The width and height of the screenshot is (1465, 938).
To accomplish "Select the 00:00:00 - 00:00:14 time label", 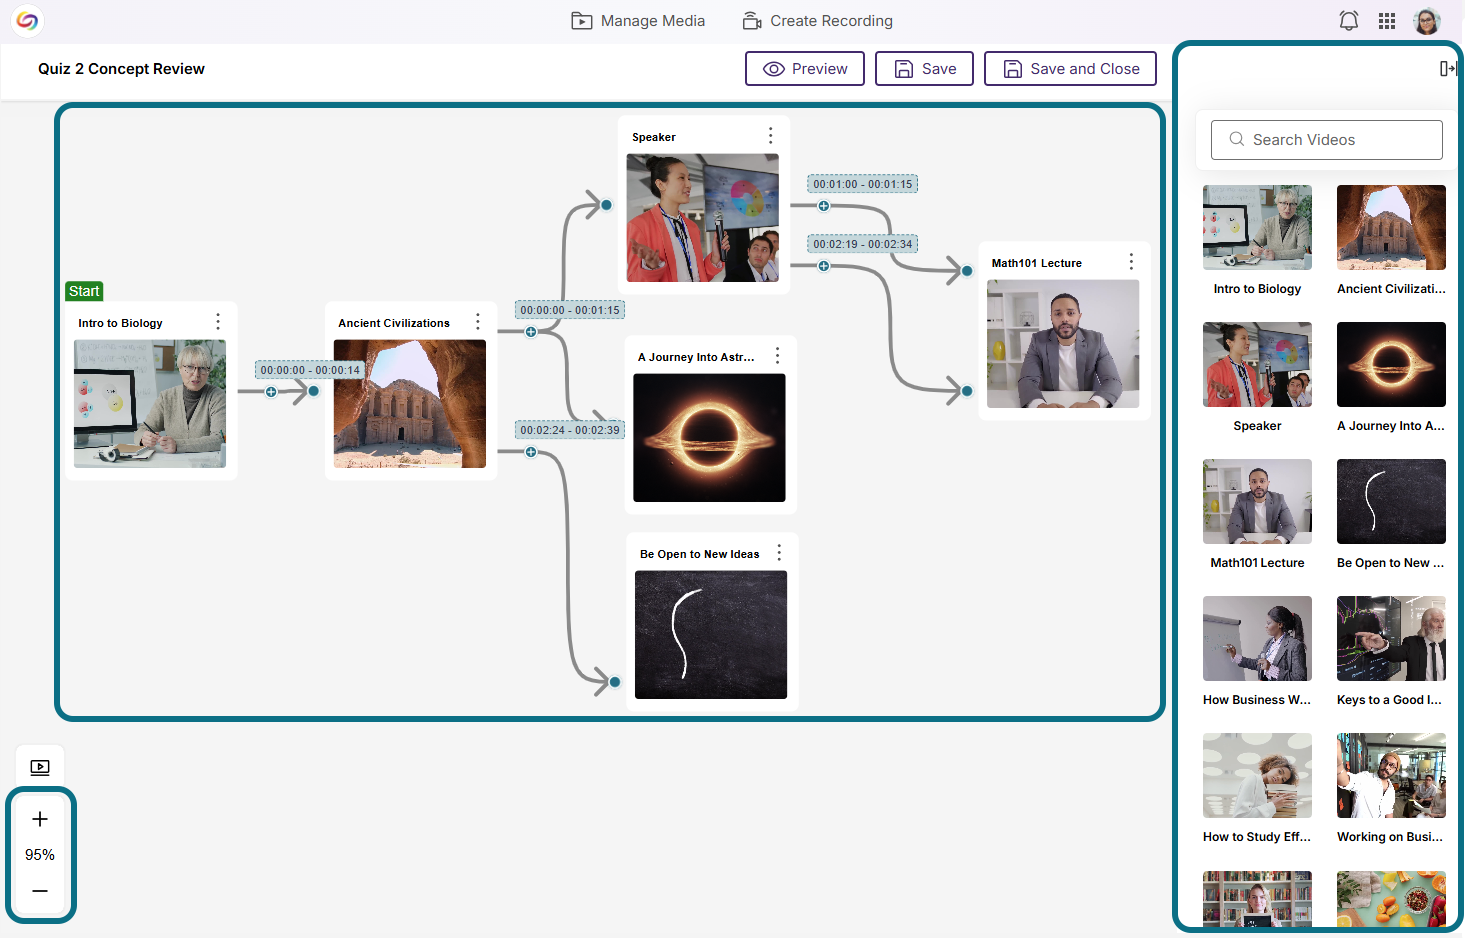I will coord(310,370).
